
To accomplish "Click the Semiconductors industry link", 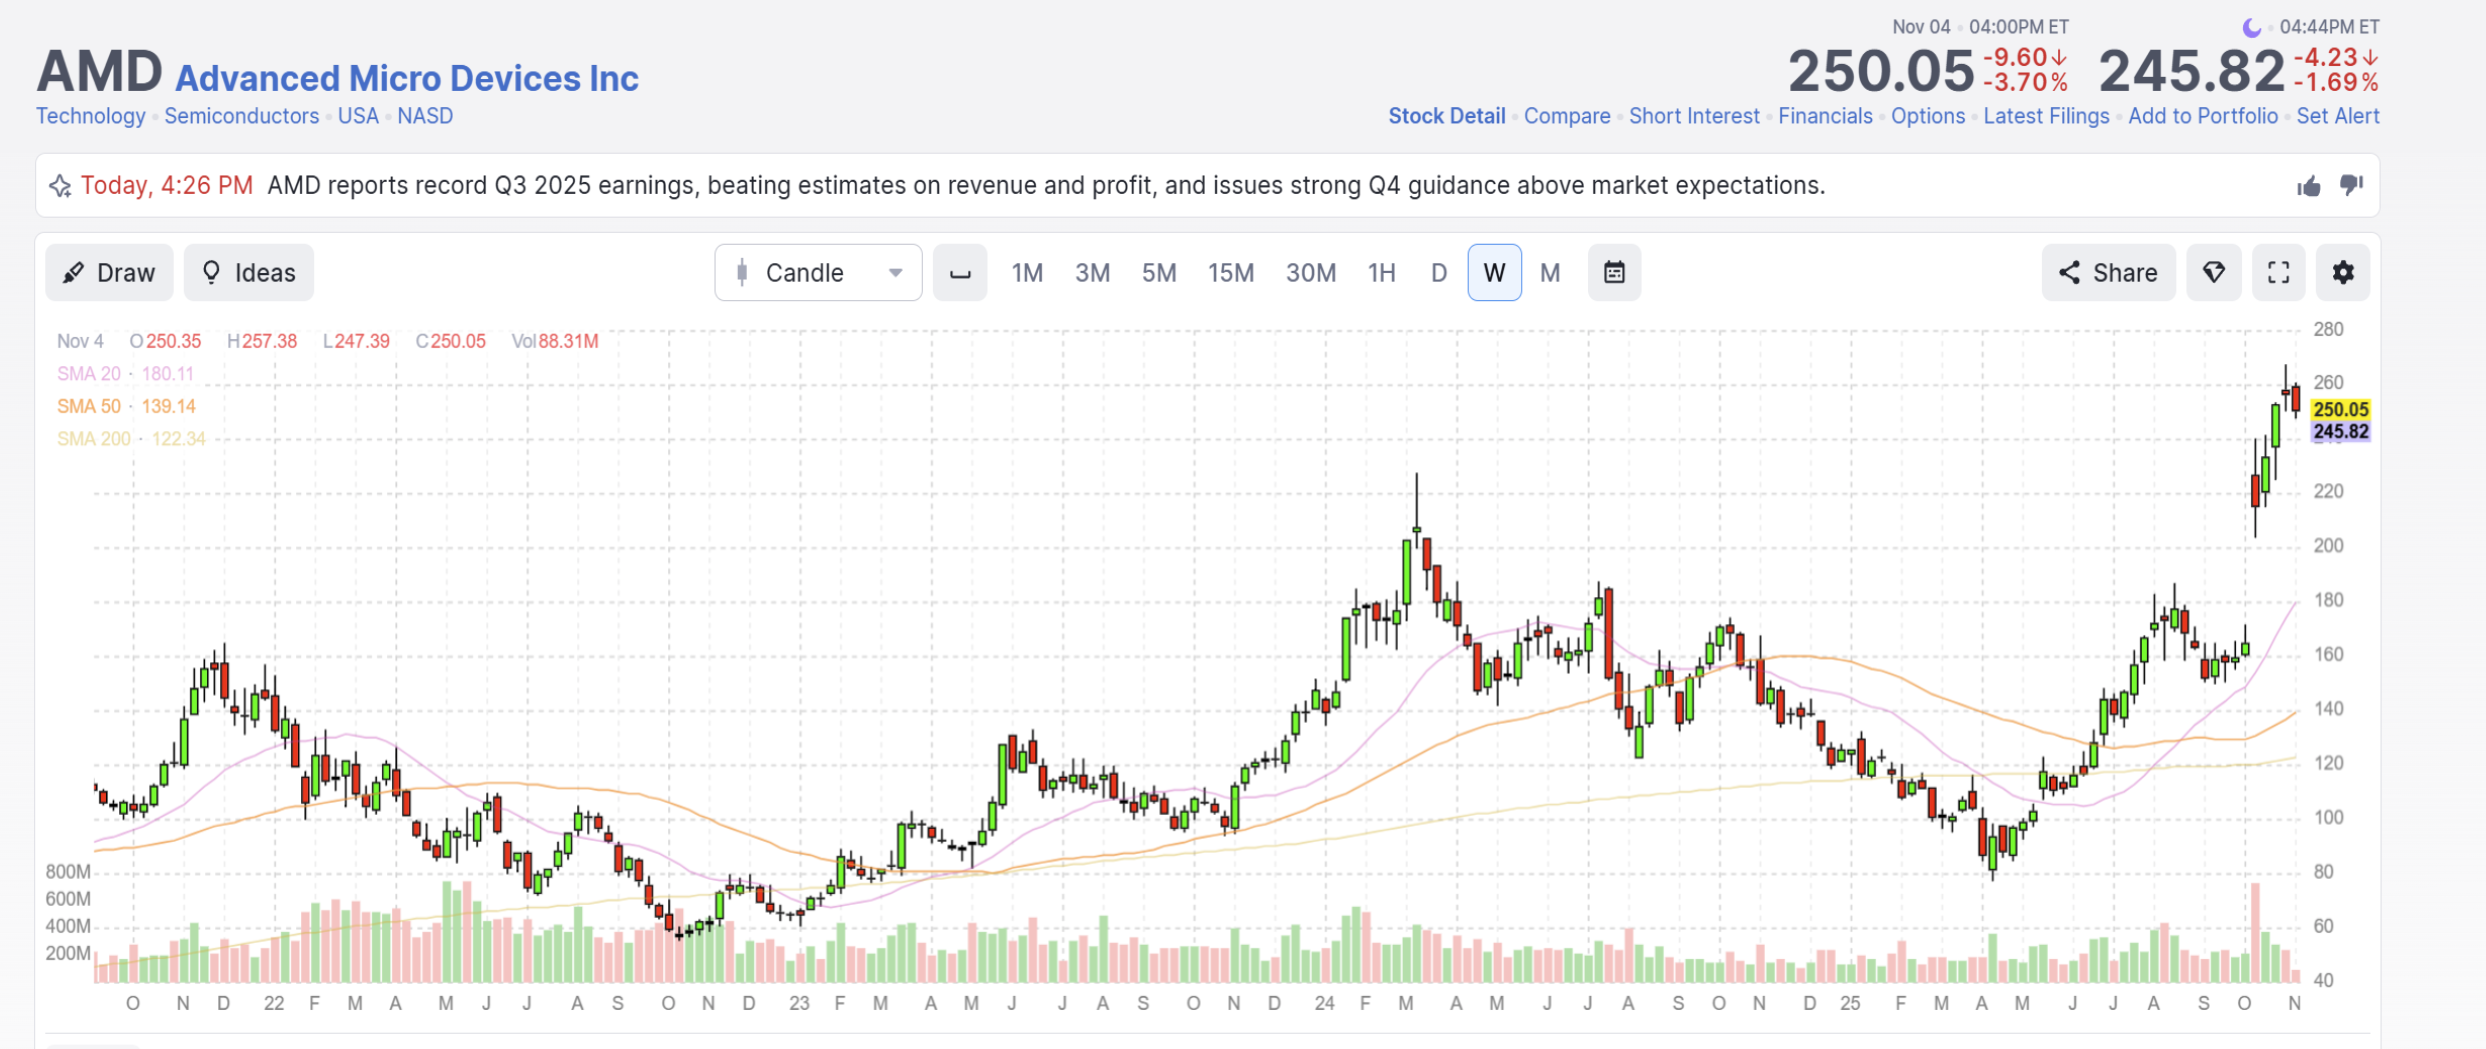I will click(241, 116).
